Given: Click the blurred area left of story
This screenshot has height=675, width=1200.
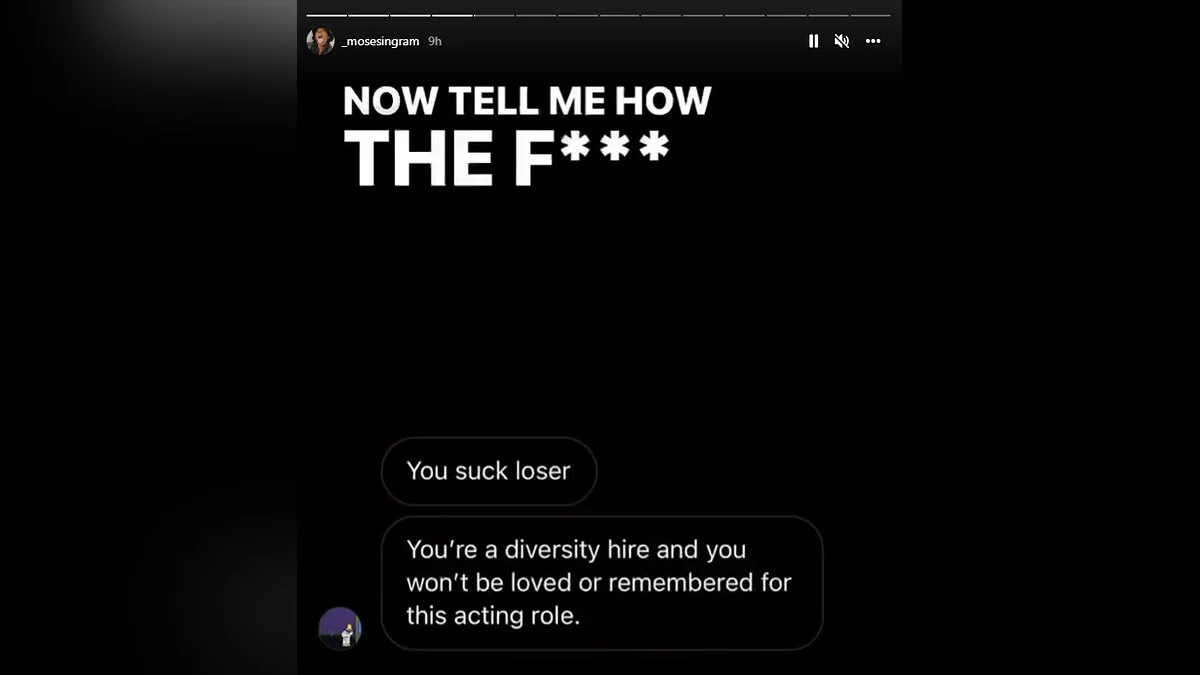Looking at the screenshot, I should [x=148, y=337].
